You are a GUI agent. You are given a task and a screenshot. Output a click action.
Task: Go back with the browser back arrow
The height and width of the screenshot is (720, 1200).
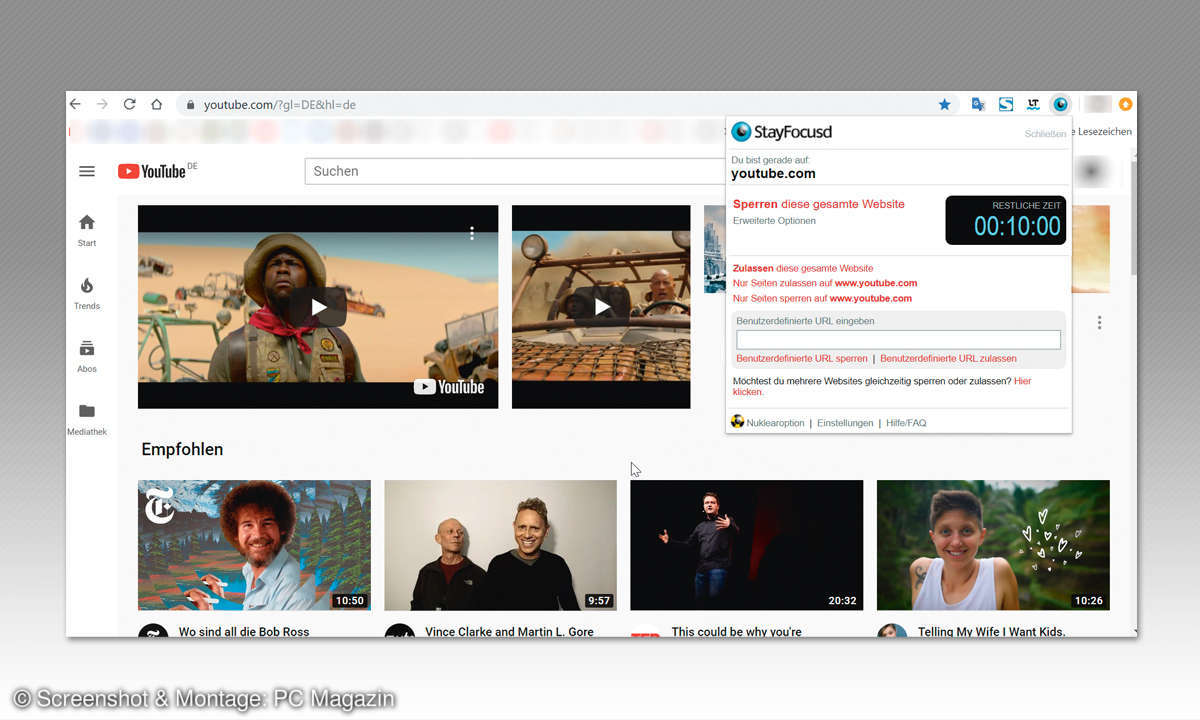(75, 104)
